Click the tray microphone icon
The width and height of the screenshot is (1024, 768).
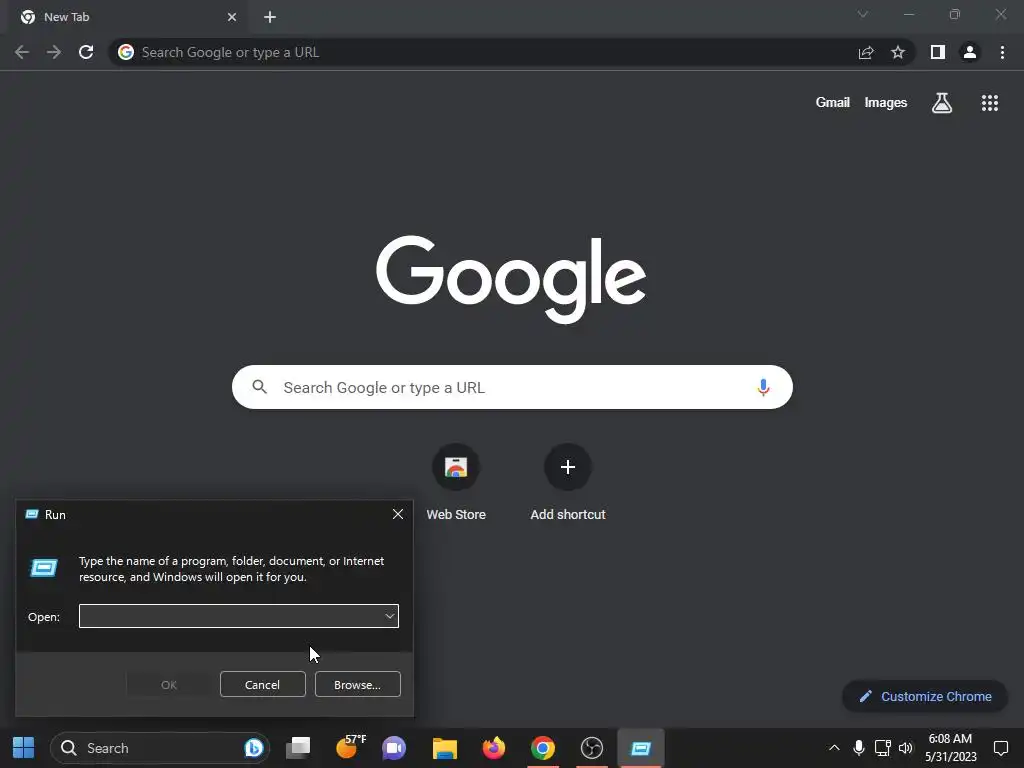tap(859, 748)
